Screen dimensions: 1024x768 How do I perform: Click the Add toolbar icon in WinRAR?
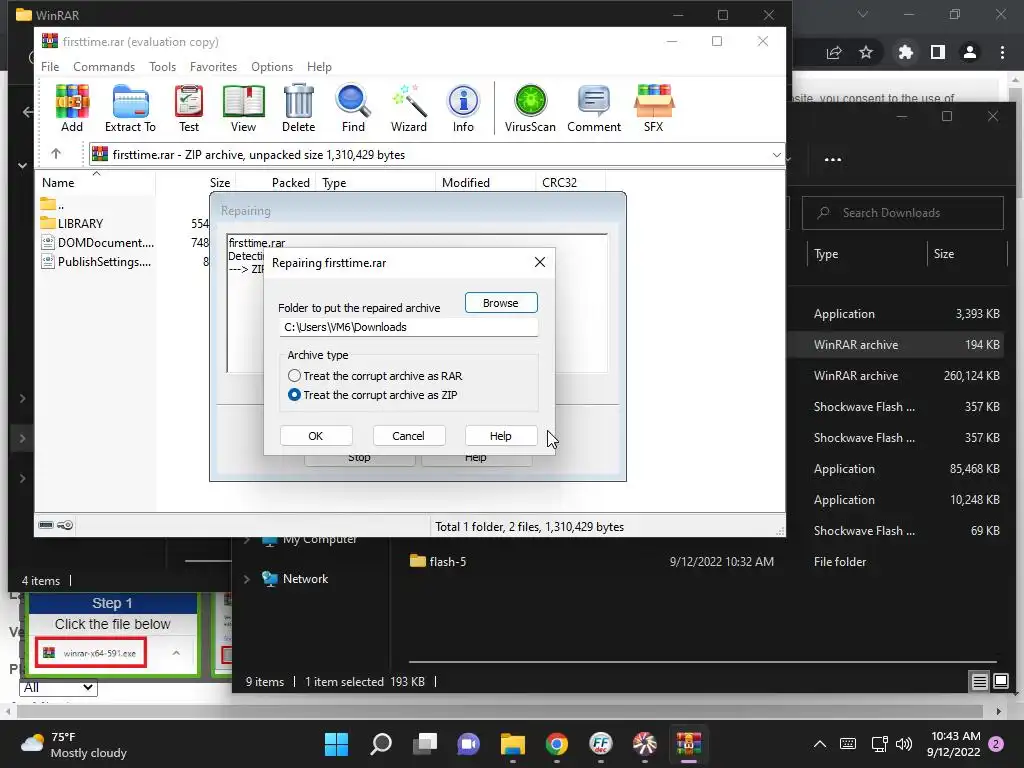72,108
